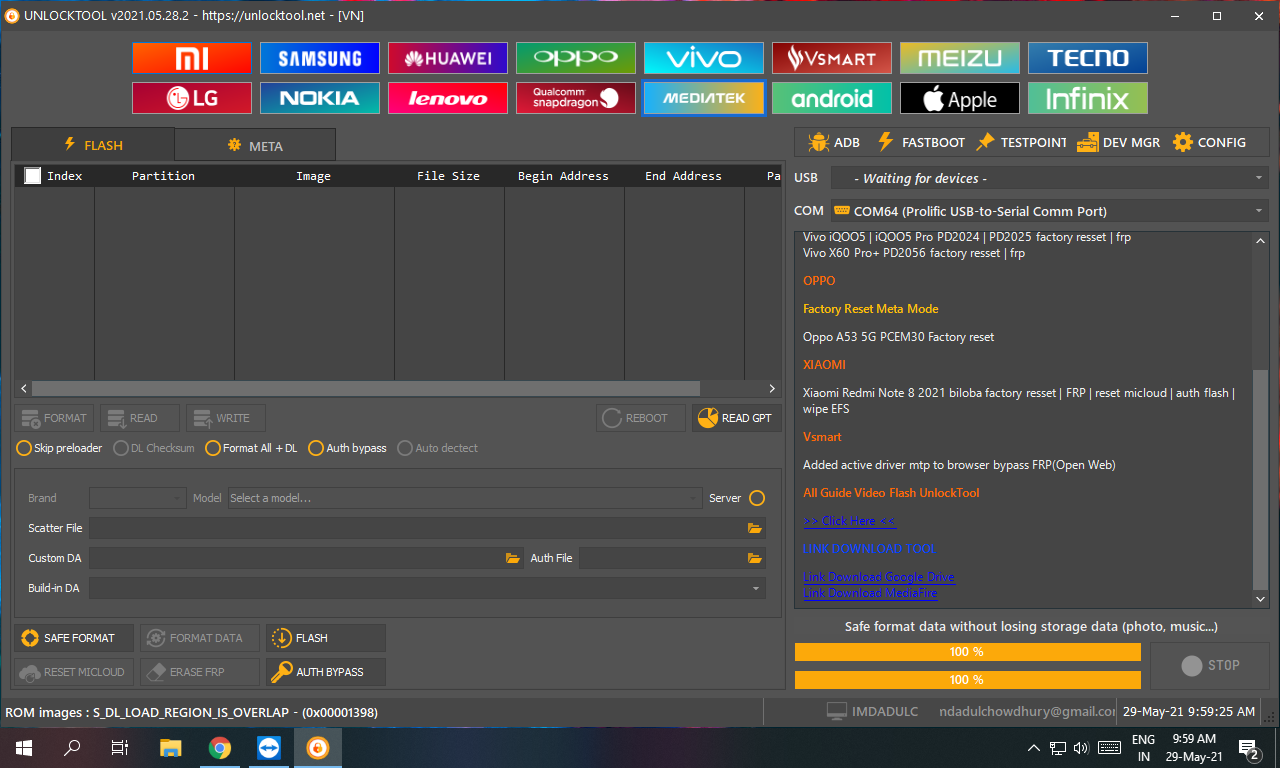Image resolution: width=1280 pixels, height=768 pixels.
Task: Toggle Format All + DL option
Action: click(x=251, y=448)
